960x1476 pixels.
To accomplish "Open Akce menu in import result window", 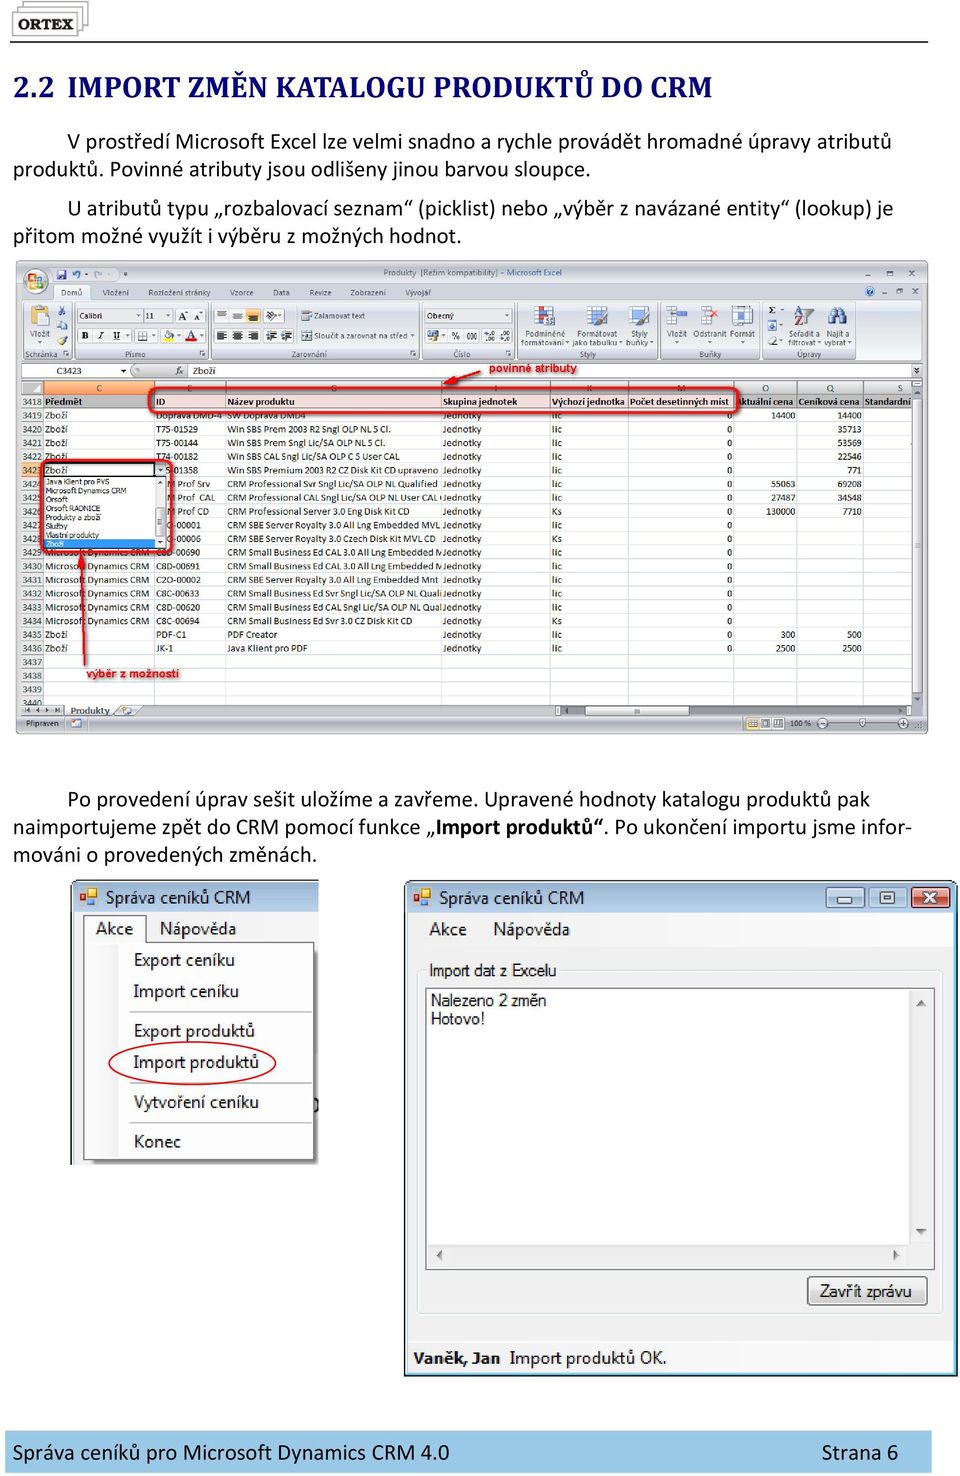I will pyautogui.click(x=448, y=929).
